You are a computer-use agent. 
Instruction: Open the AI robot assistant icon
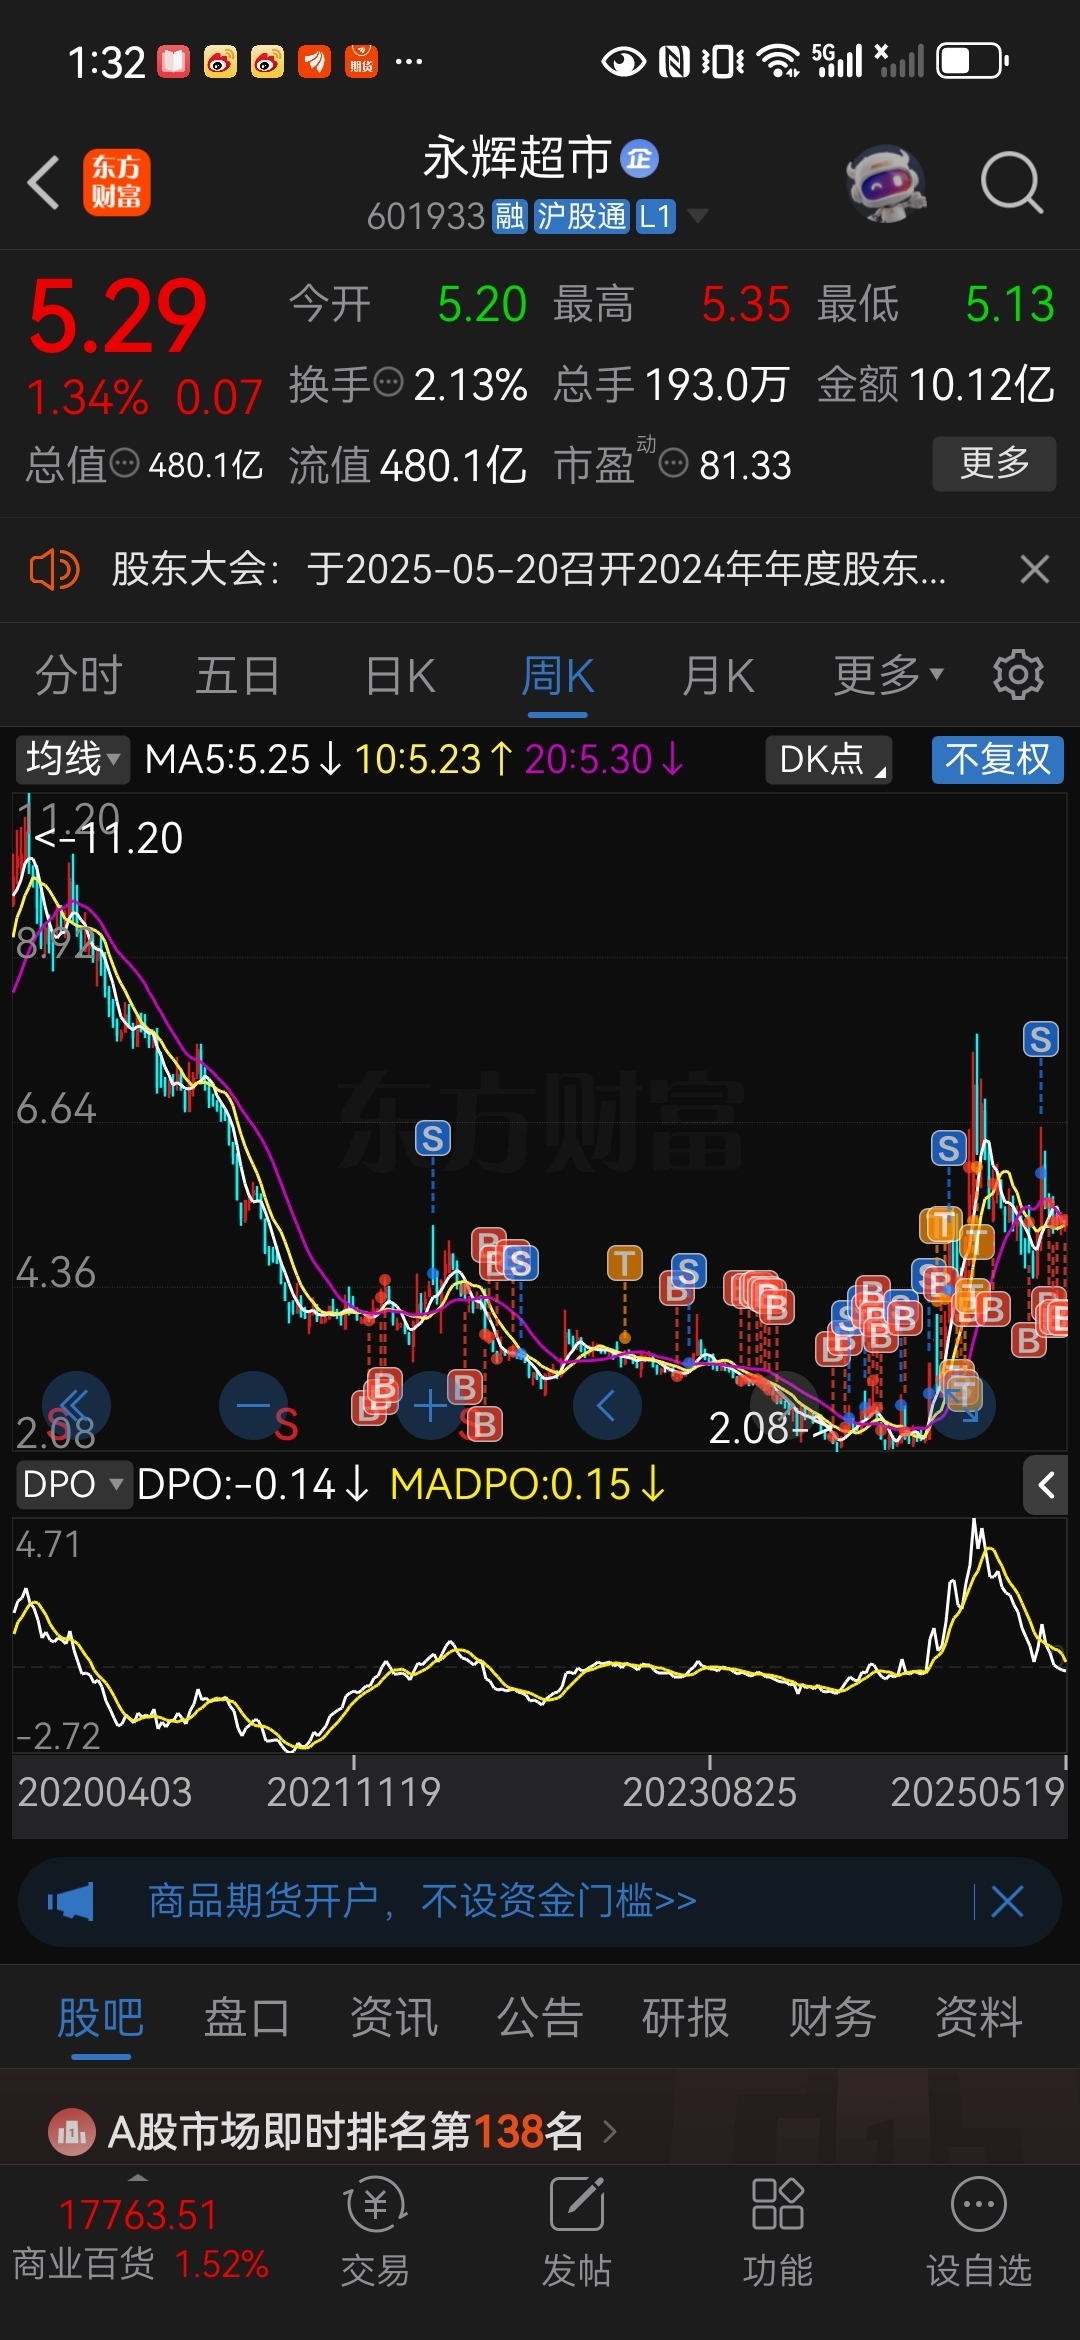885,183
